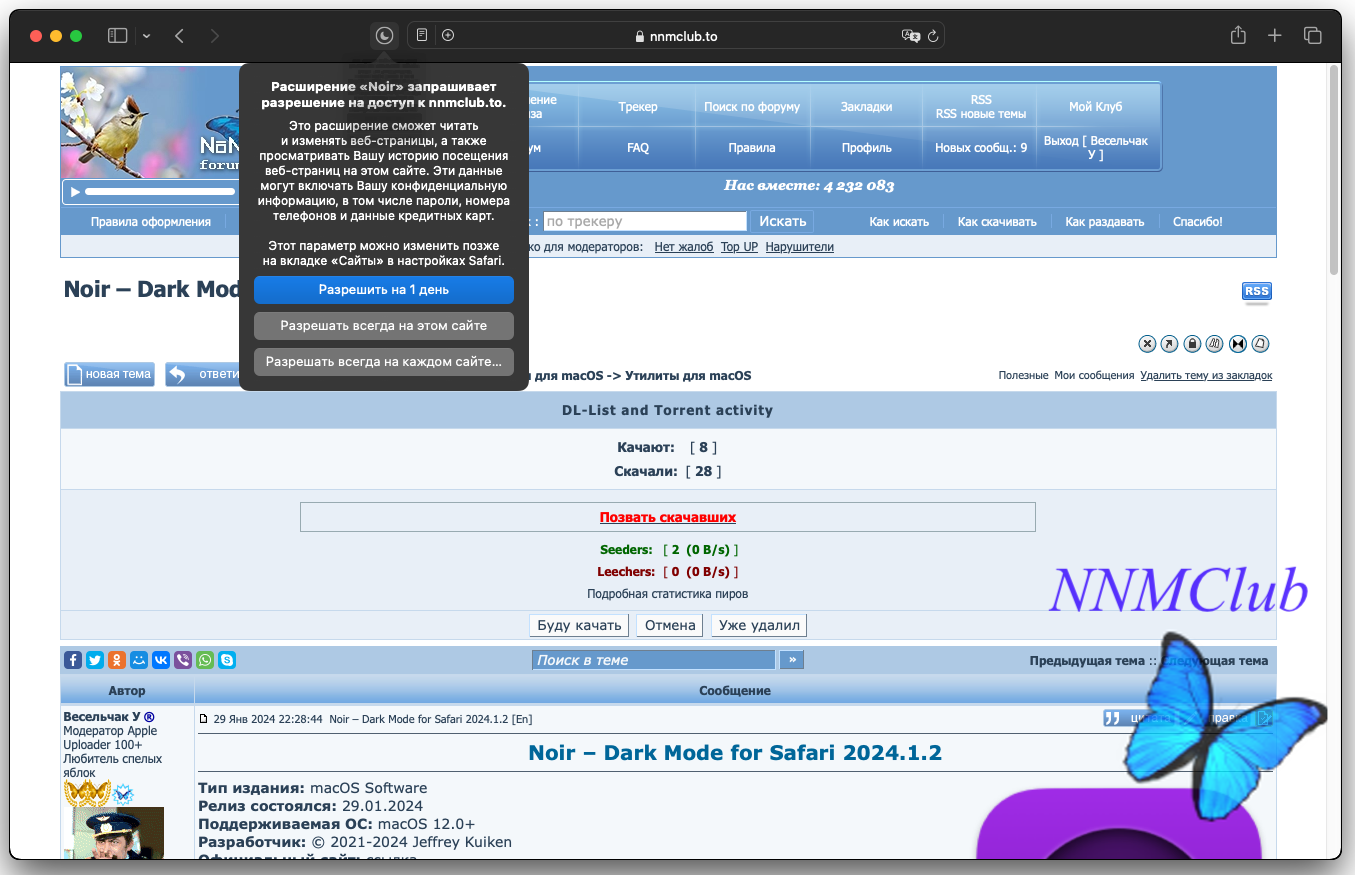1355x875 pixels.
Task: Add a new Safari tab
Action: tap(1275, 36)
